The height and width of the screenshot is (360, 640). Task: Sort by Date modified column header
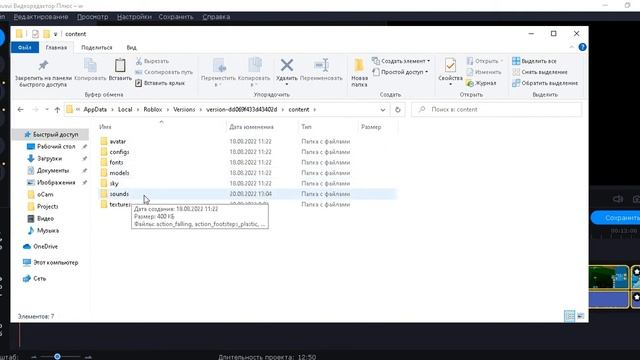pos(251,127)
